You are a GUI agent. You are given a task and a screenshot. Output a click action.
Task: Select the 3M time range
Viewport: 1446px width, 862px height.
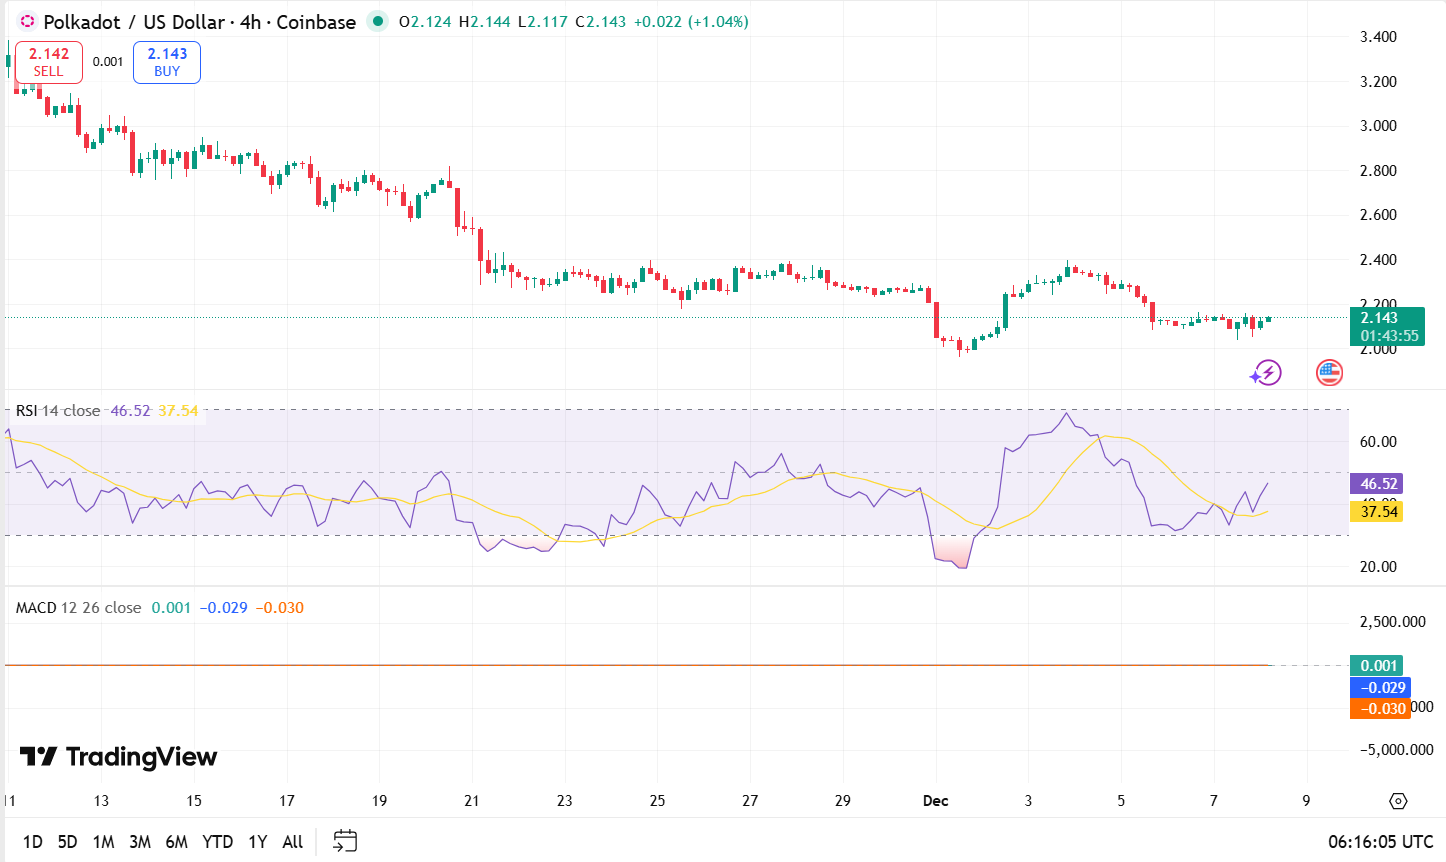coord(140,841)
